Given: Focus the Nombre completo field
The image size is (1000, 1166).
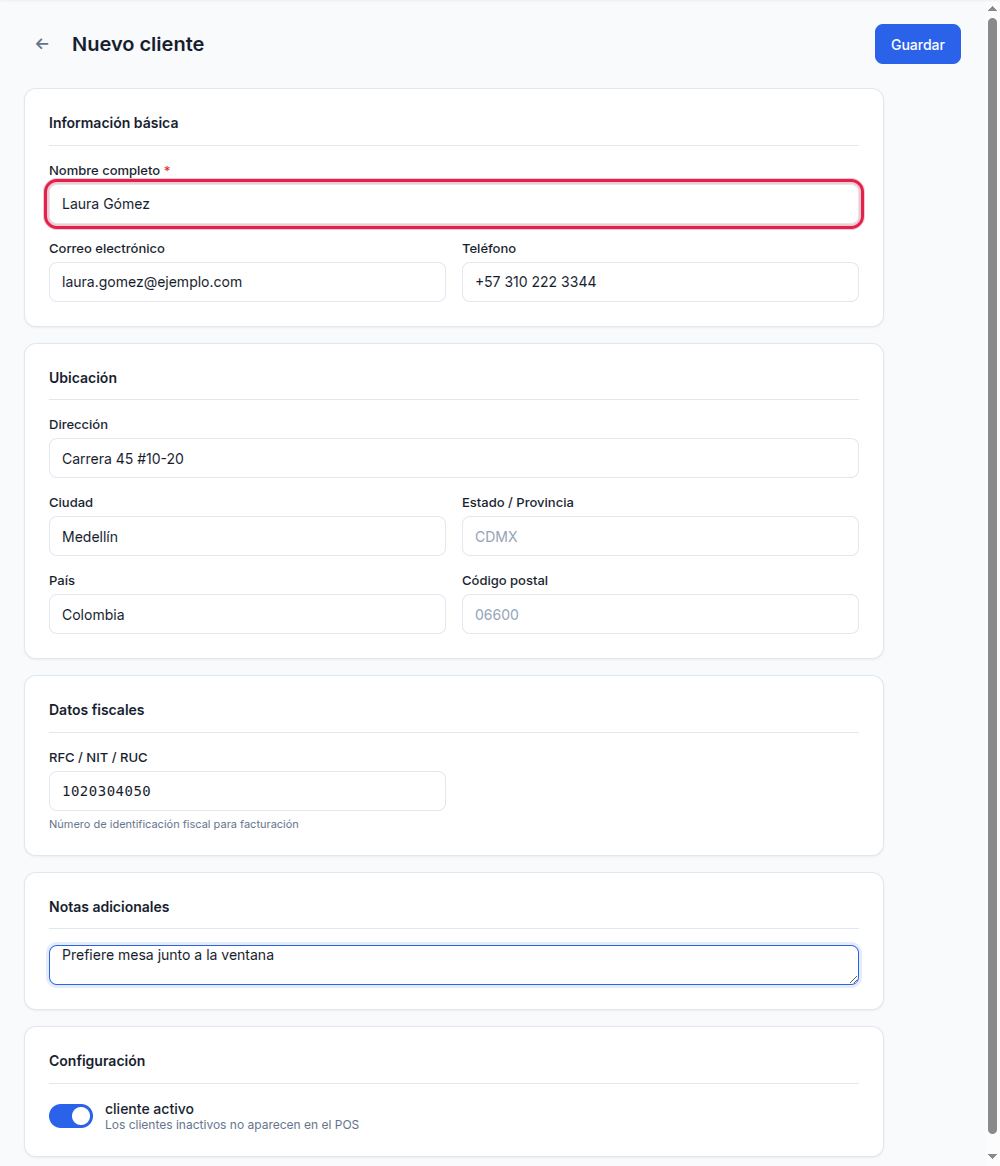Looking at the screenshot, I should (x=454, y=204).
